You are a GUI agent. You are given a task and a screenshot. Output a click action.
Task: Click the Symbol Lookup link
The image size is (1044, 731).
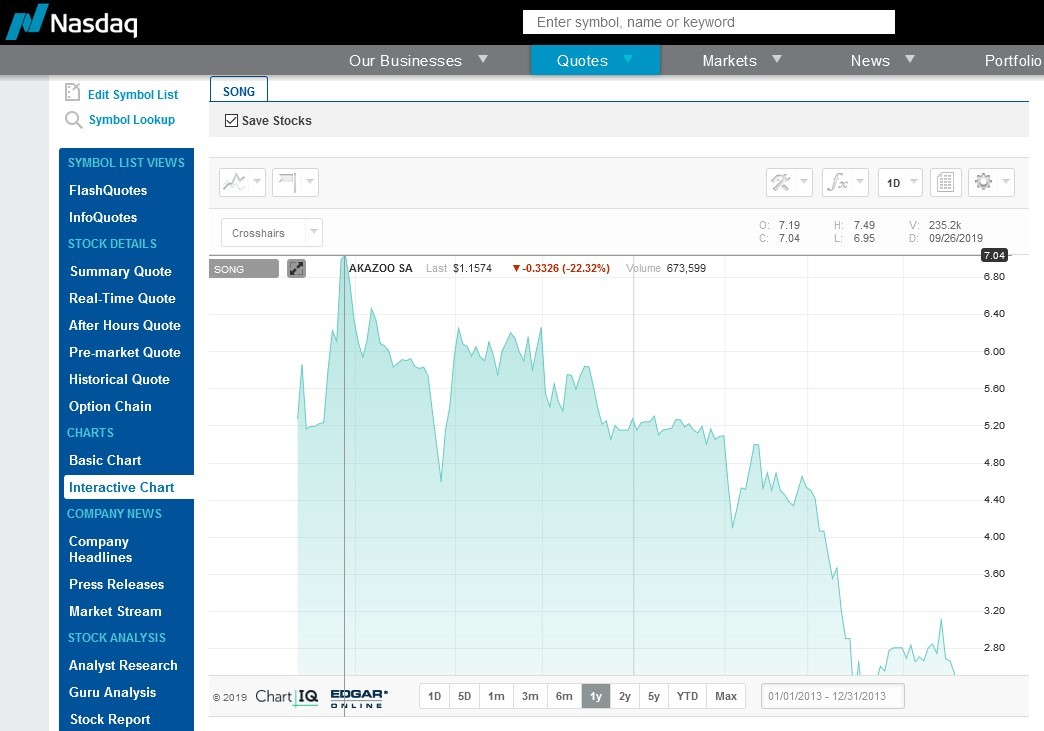coord(132,120)
